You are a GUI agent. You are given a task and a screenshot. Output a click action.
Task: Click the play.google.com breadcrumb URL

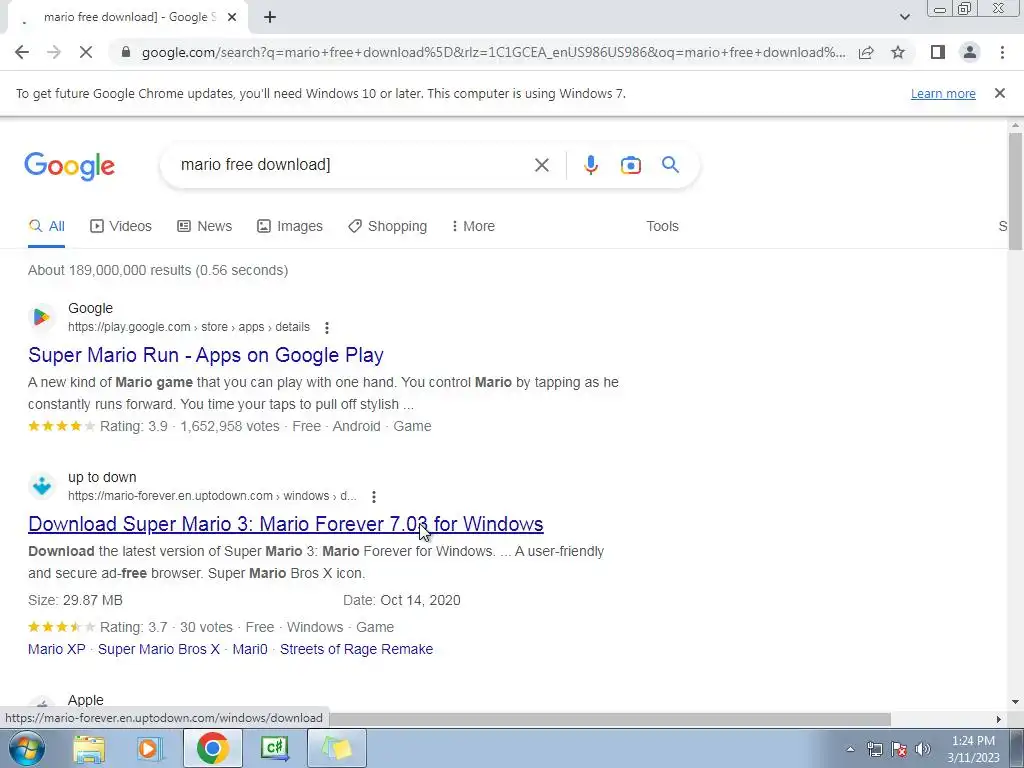pyautogui.click(x=189, y=327)
